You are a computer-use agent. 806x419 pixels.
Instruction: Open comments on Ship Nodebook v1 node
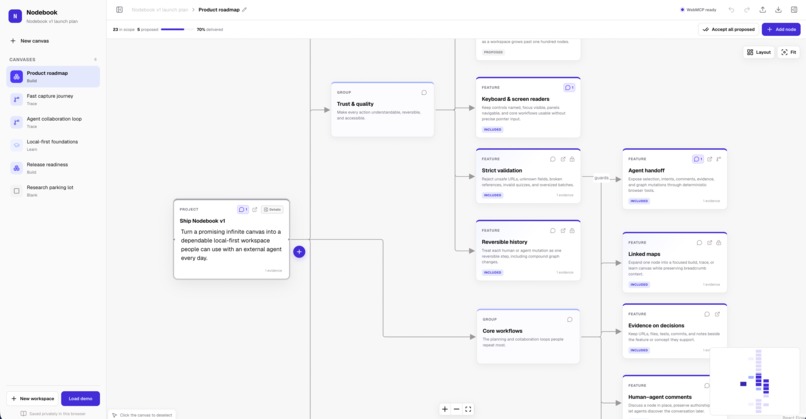pos(243,209)
